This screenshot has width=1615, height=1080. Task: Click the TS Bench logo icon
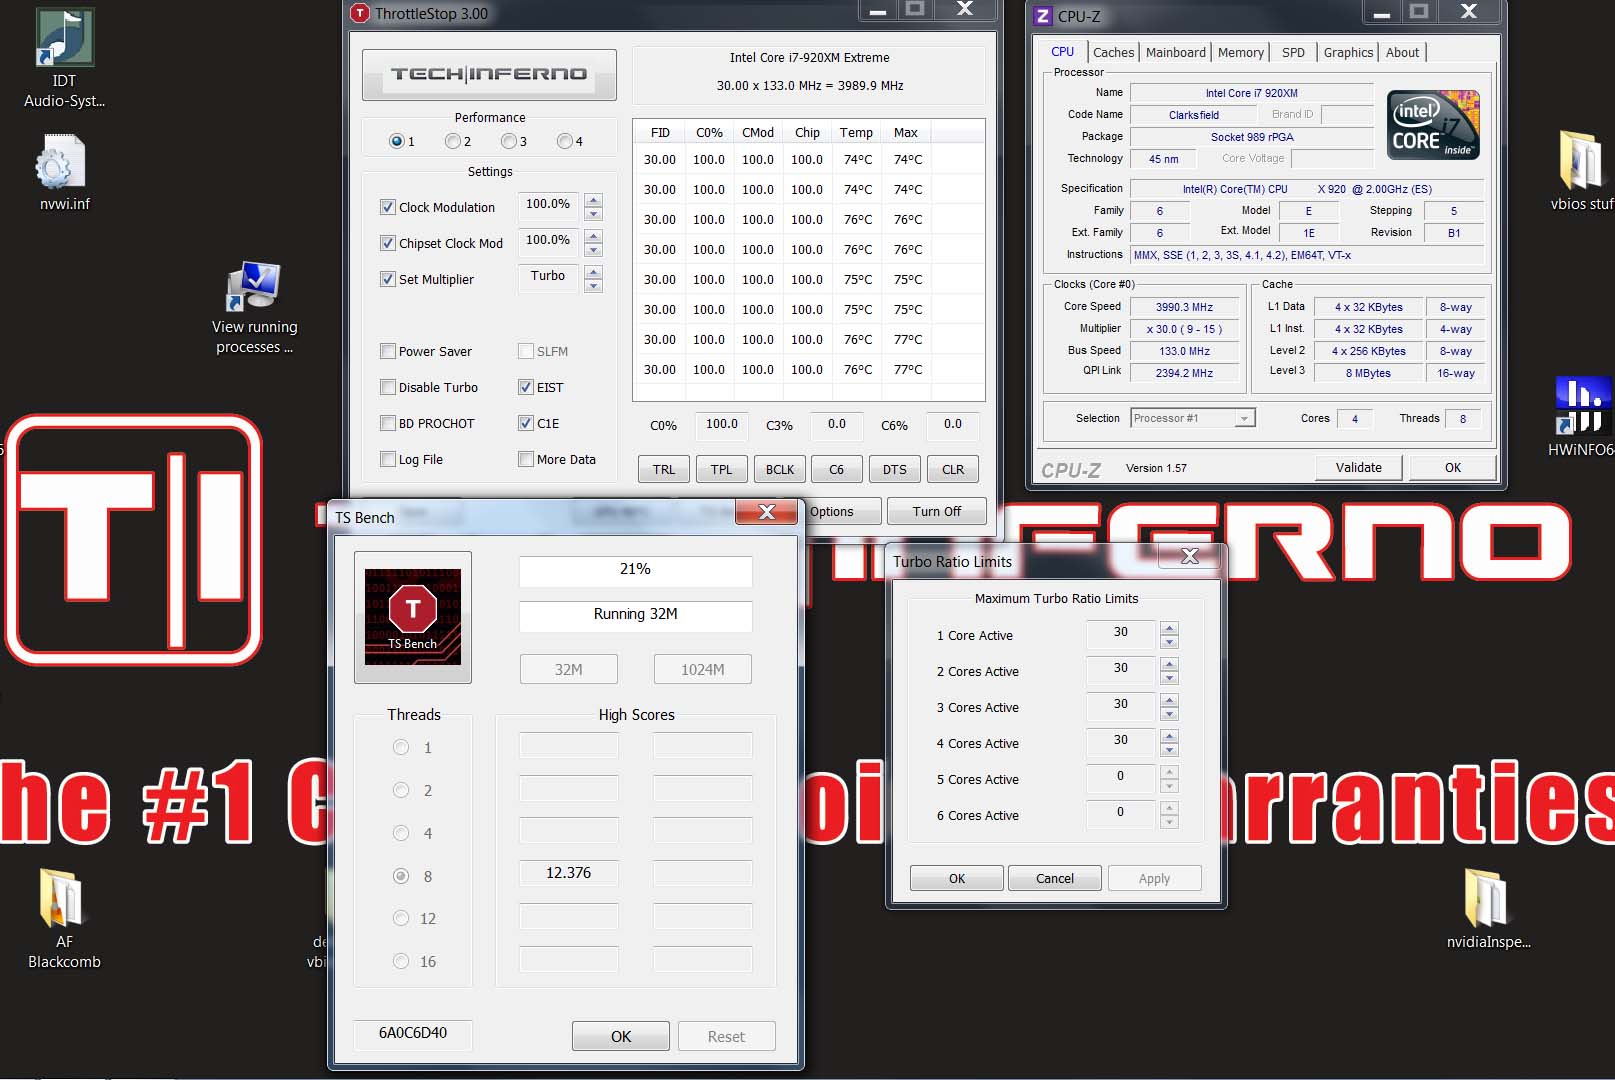[413, 617]
